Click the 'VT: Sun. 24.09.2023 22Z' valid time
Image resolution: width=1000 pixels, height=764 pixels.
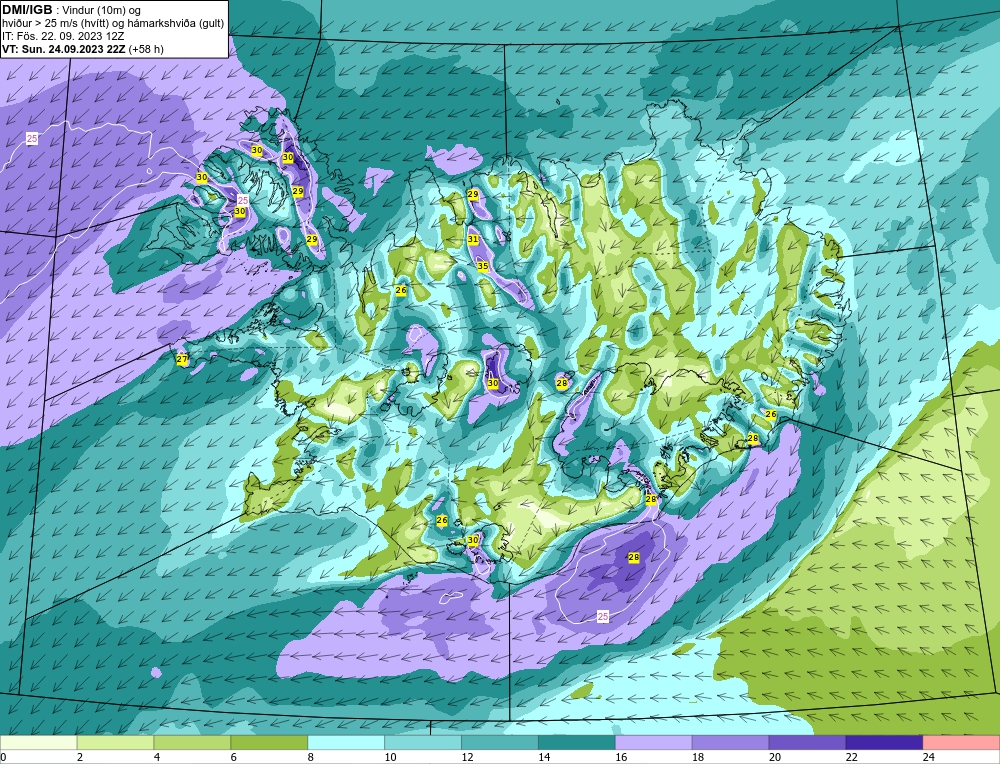tap(64, 49)
